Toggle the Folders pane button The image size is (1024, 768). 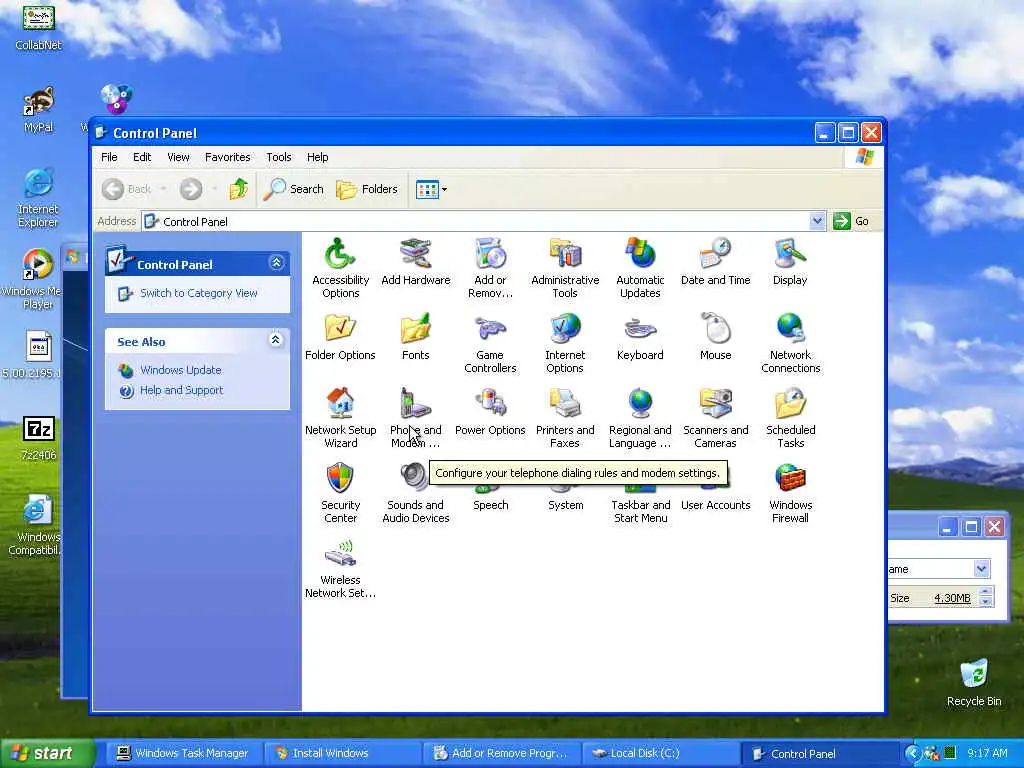(367, 189)
